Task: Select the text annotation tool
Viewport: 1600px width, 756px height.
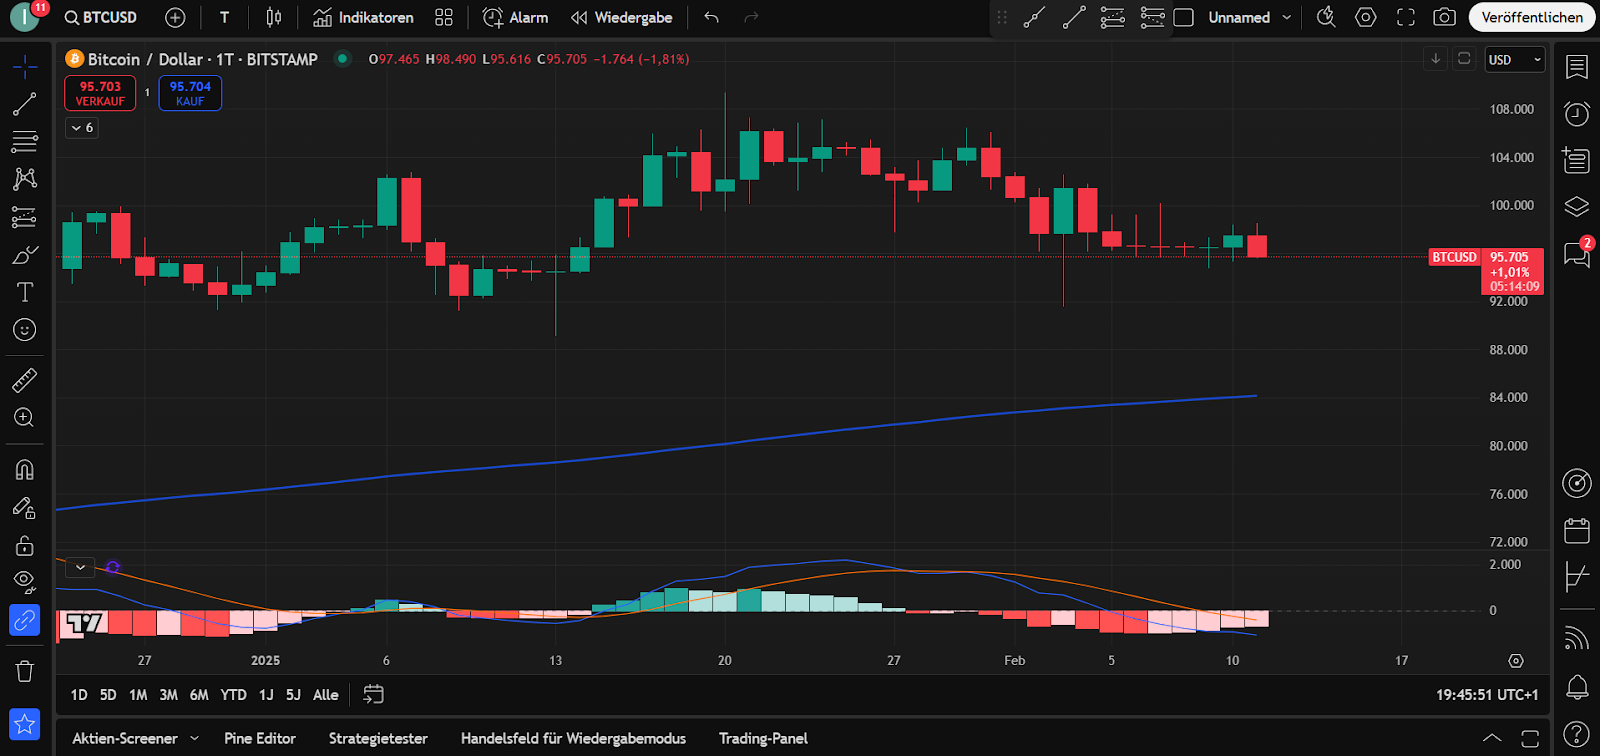Action: pos(25,292)
